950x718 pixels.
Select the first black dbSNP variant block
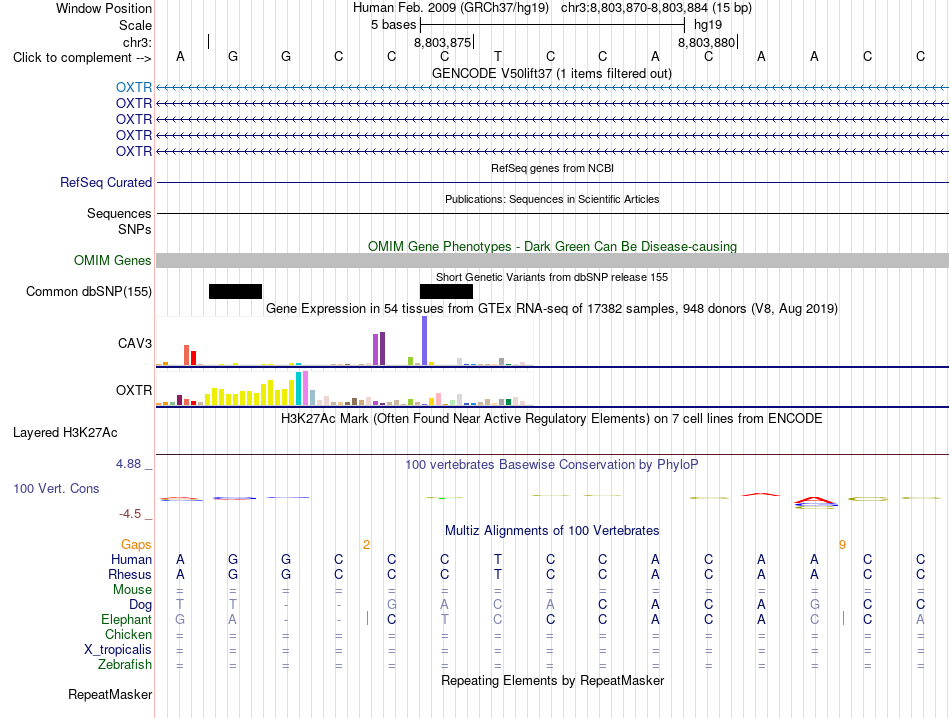click(x=235, y=291)
